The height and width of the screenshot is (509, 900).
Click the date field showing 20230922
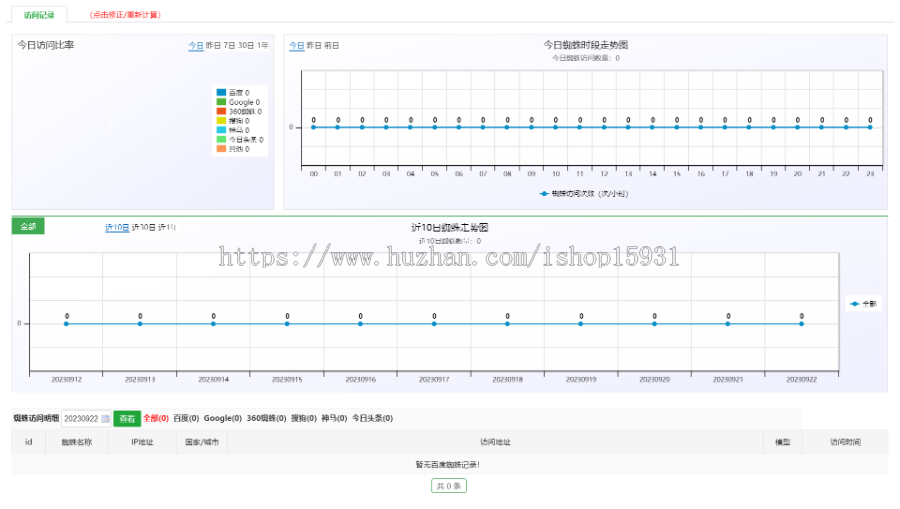(x=86, y=419)
